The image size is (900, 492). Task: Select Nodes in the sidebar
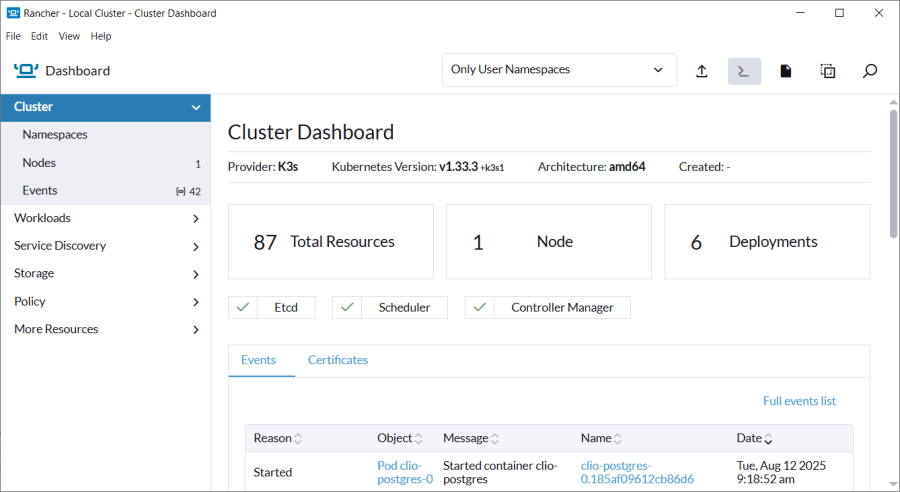[39, 163]
